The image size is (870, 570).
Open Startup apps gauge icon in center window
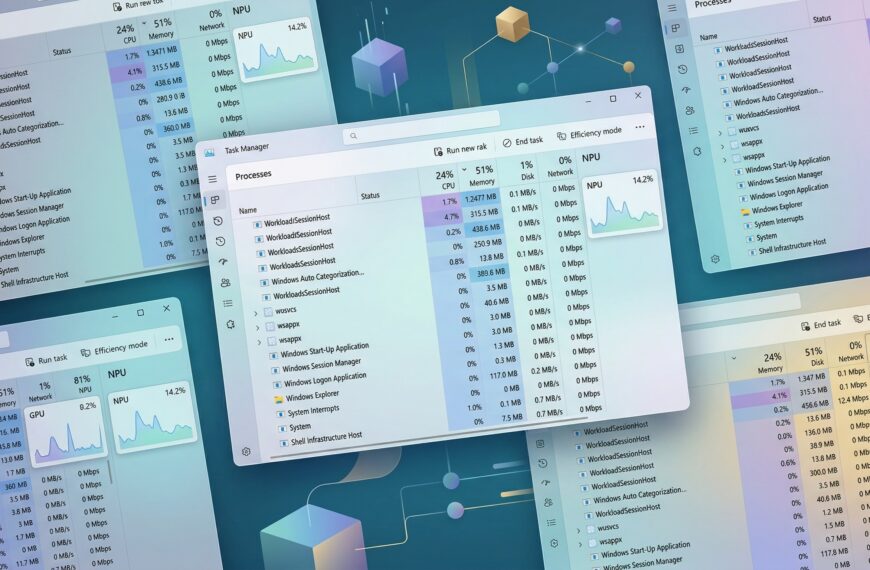pos(223,261)
